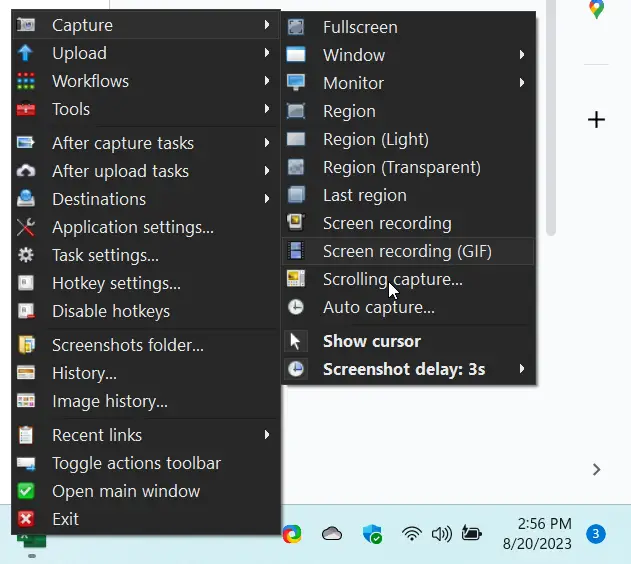Expand the Destinations submenu arrow
Image resolution: width=631 pixels, height=564 pixels.
tap(267, 198)
